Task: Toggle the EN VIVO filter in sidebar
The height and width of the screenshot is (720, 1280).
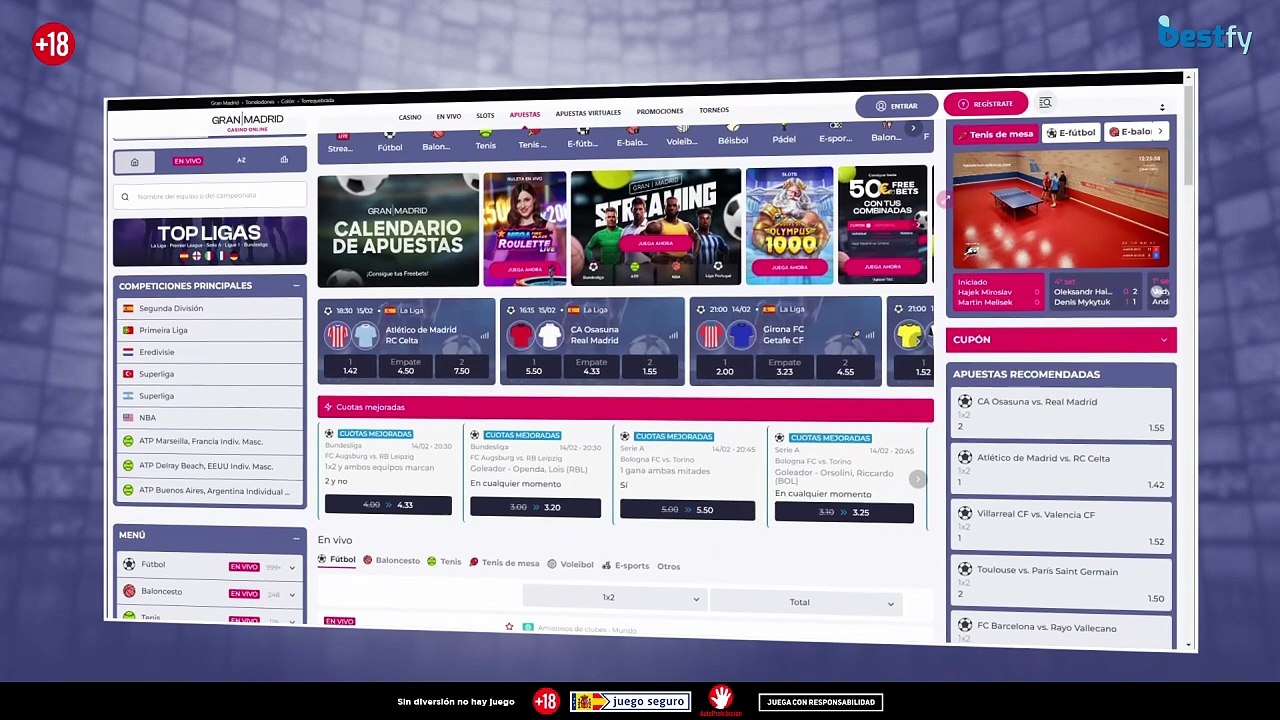Action: tap(188, 161)
